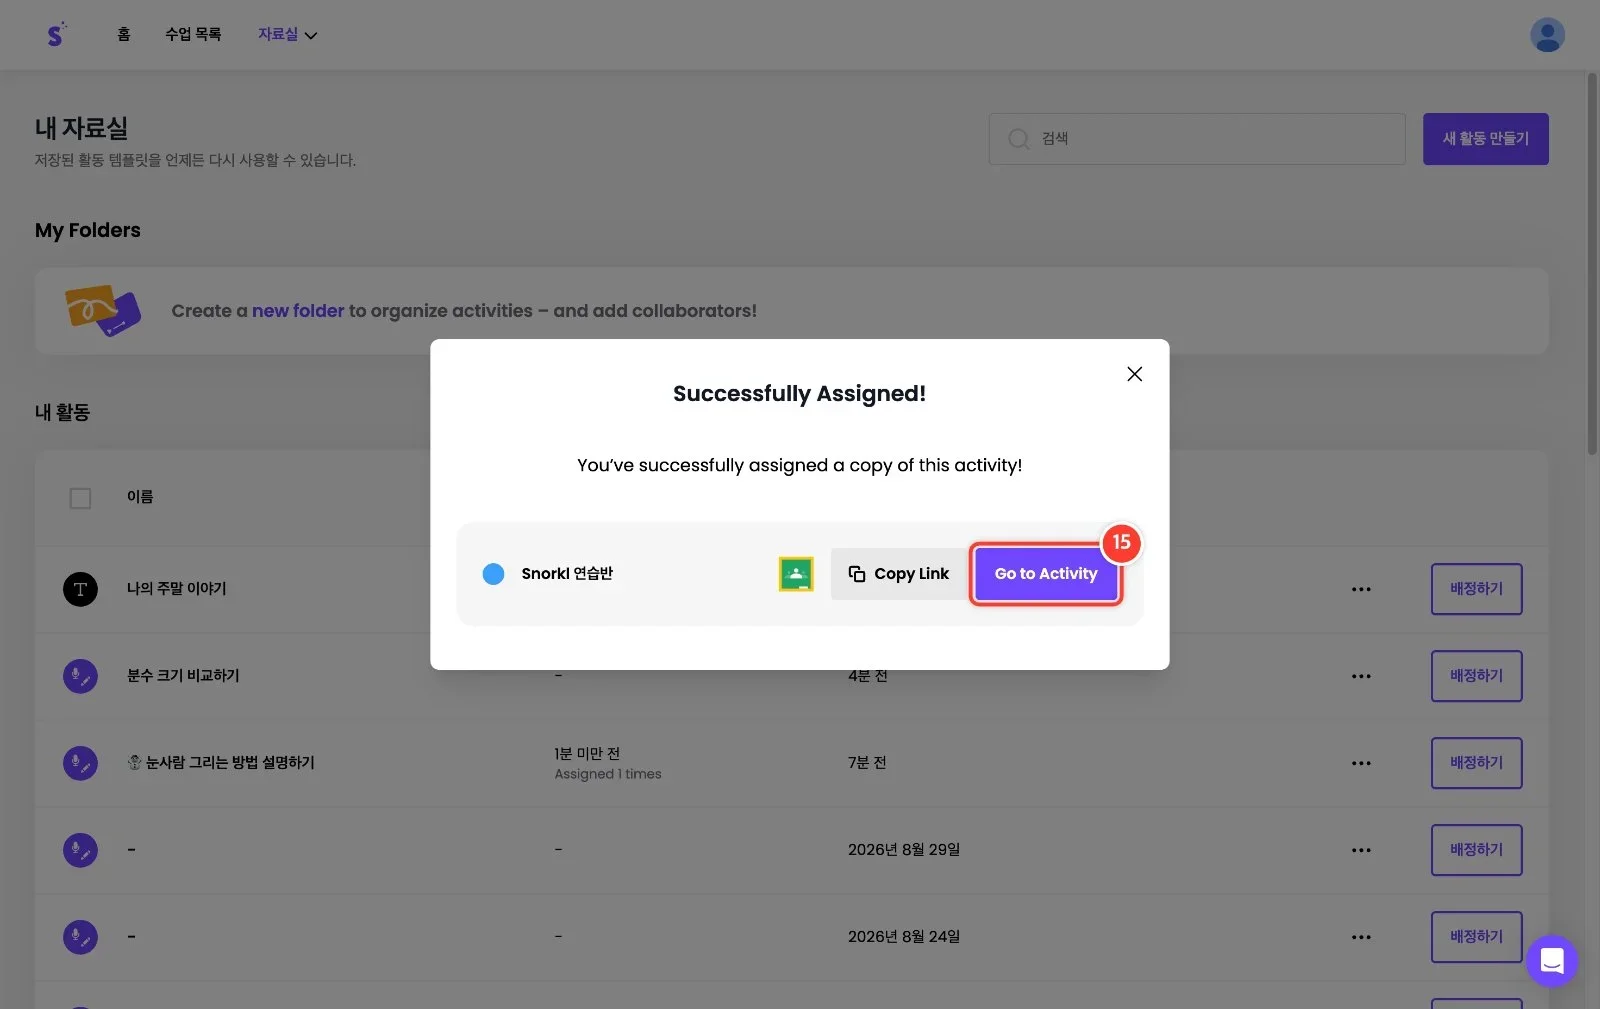Follow the new folder link
The image size is (1600, 1009).
point(298,311)
